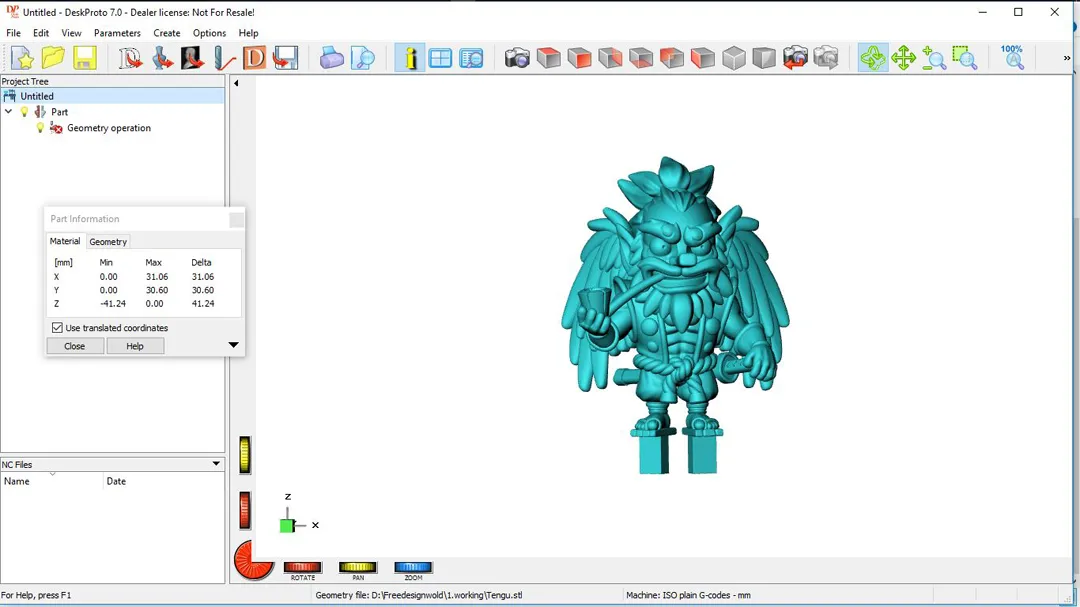Screen dimensions: 1080x607
Task: Activate the mouse zoom plus/minus icon
Action: [934, 59]
